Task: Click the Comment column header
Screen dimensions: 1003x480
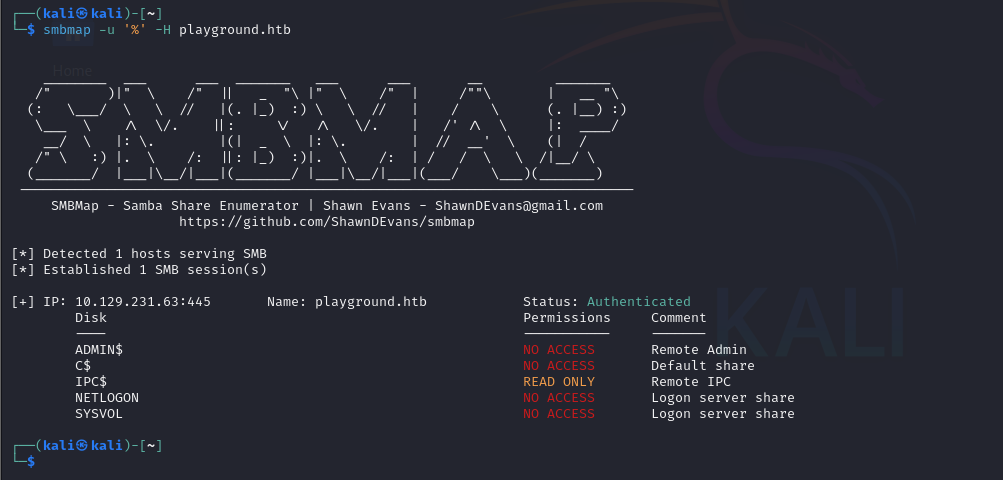Action: (x=679, y=317)
